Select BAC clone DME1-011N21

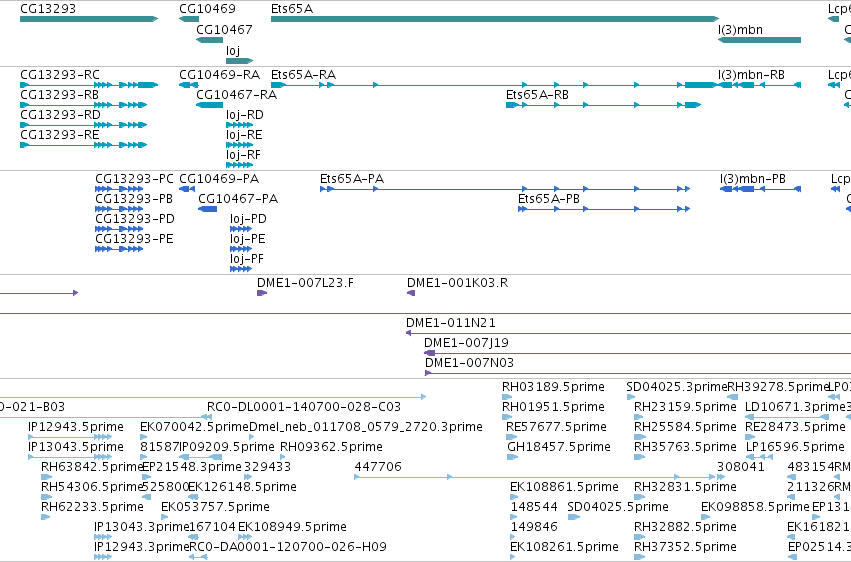pyautogui.click(x=628, y=333)
